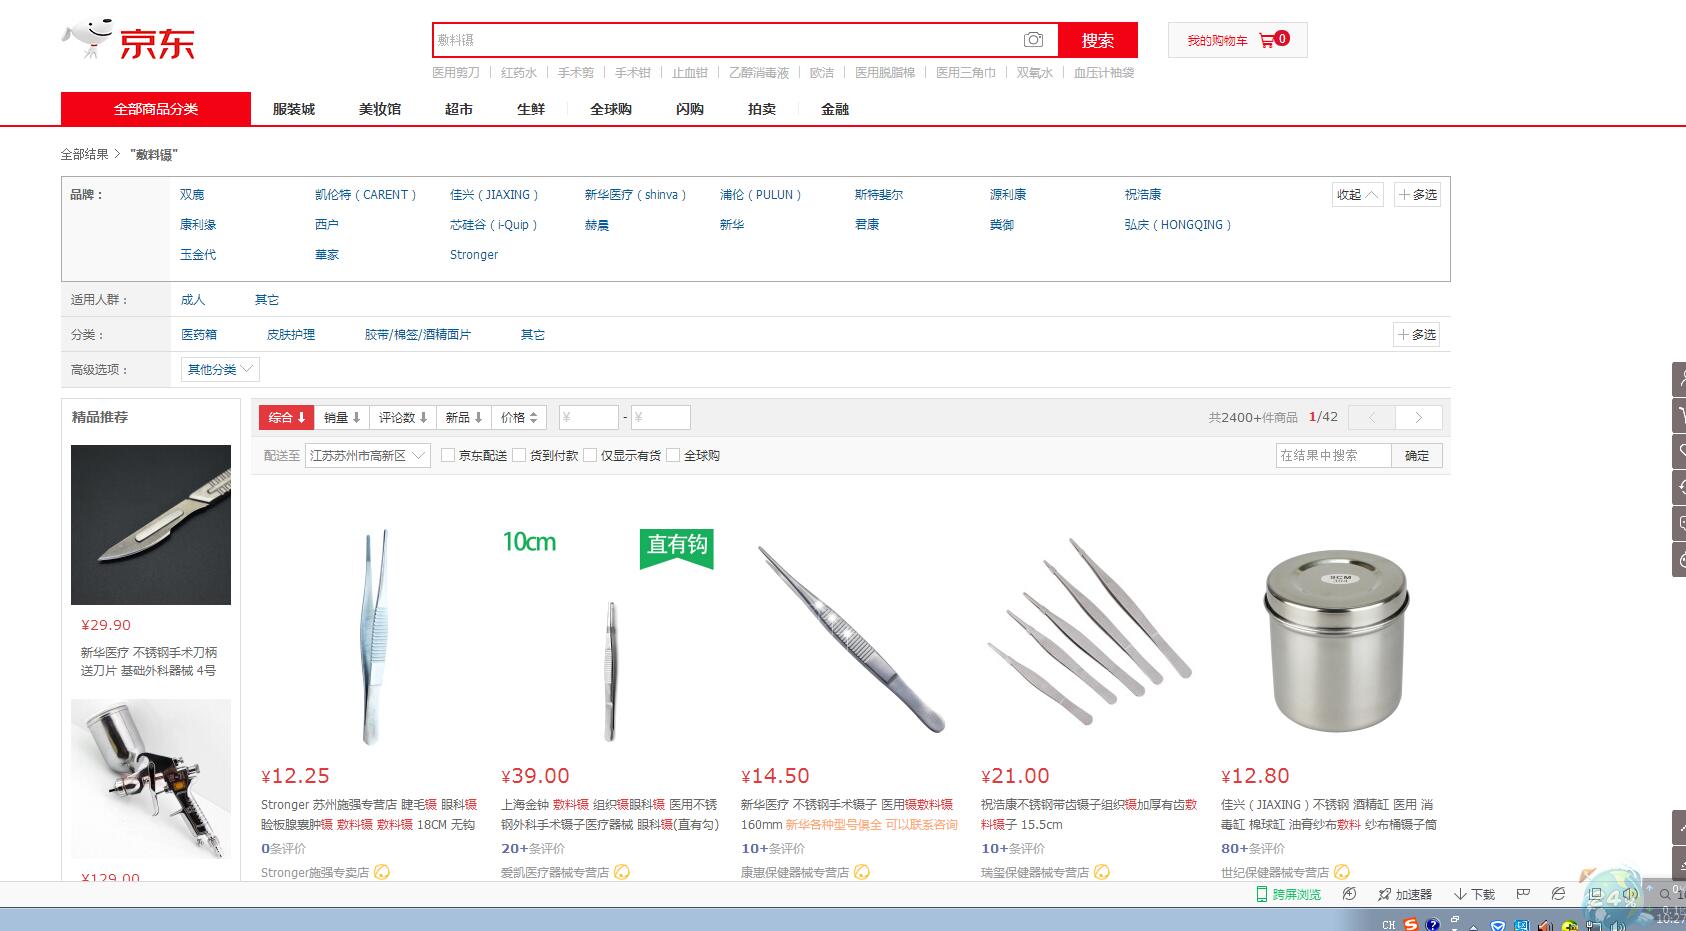This screenshot has width=1686, height=931.
Task: Expand the delivery location 江苏苏州市高新区 dropdown
Action: pyautogui.click(x=367, y=455)
